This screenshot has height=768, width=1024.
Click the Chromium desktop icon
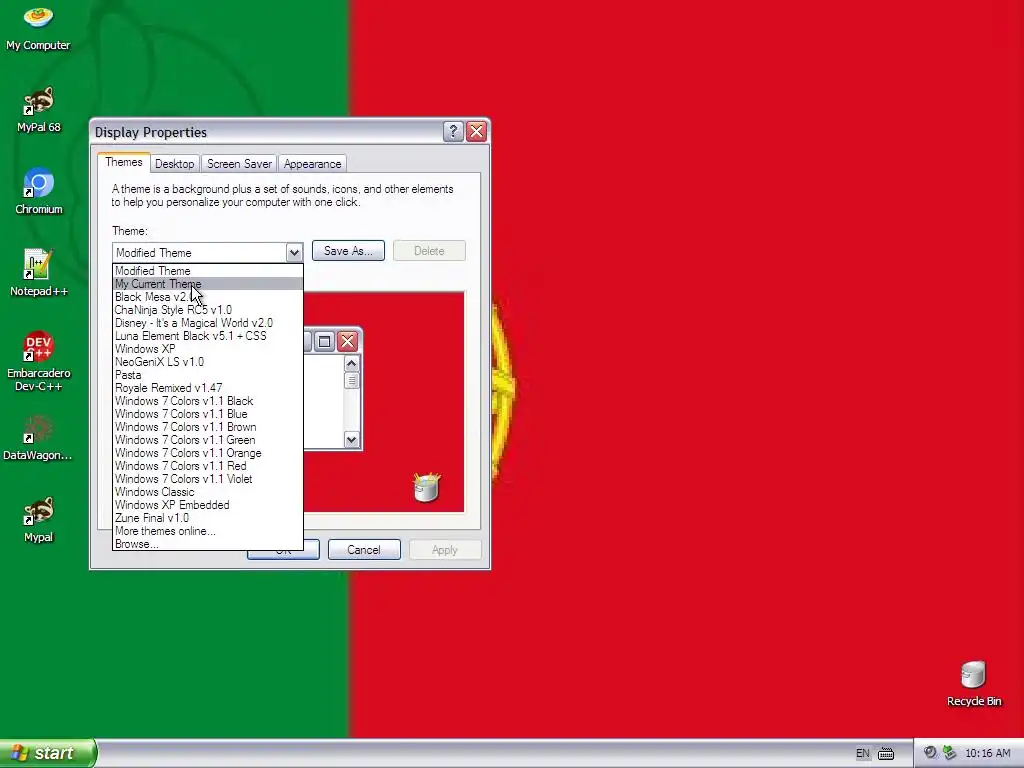[x=39, y=192]
